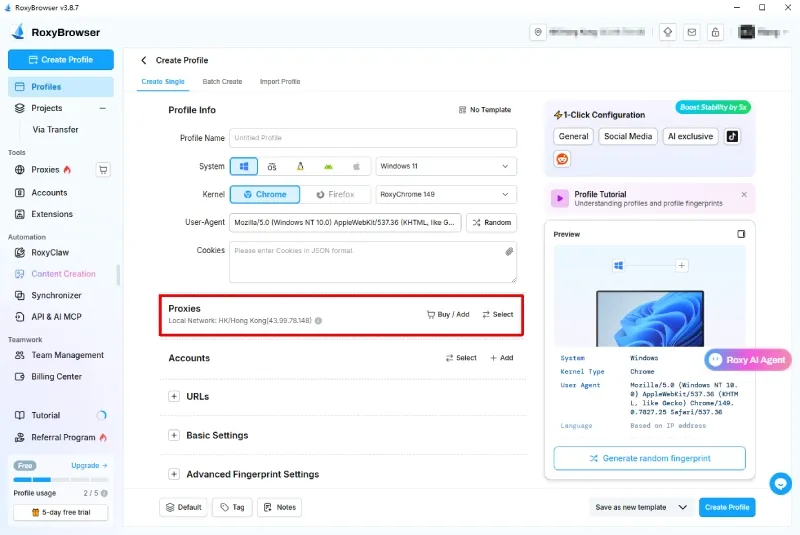
Task: Go back with the arrow beside Create Profile
Action: (x=144, y=60)
